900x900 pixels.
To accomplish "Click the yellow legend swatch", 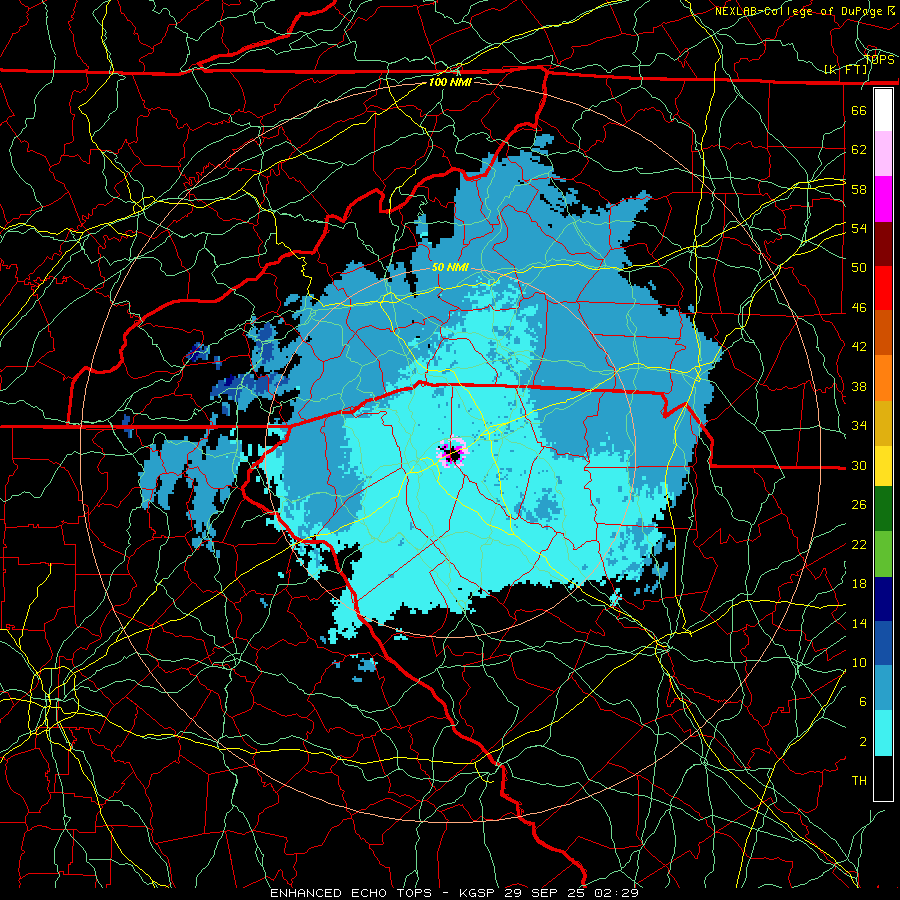I will (883, 465).
